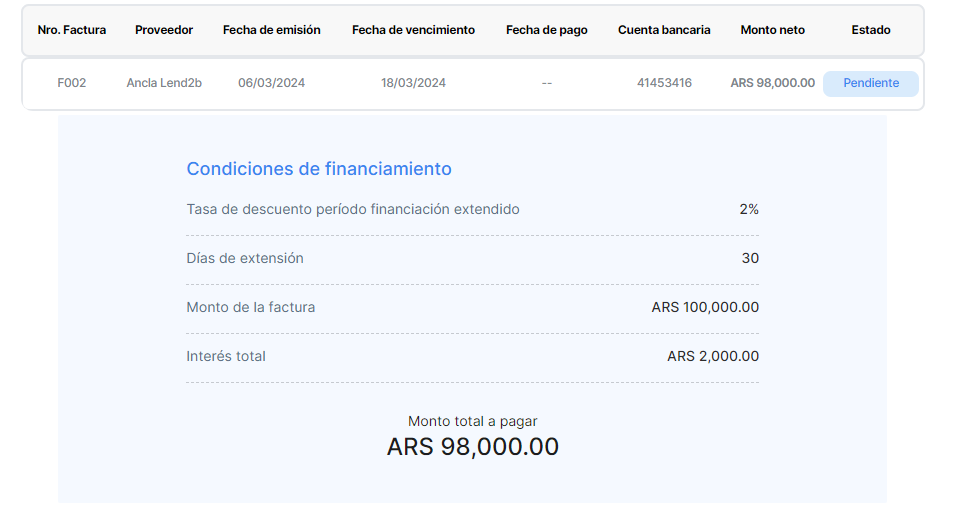Viewport: 957px width, 507px height.
Task: Click the Estado column header
Action: coord(871,30)
